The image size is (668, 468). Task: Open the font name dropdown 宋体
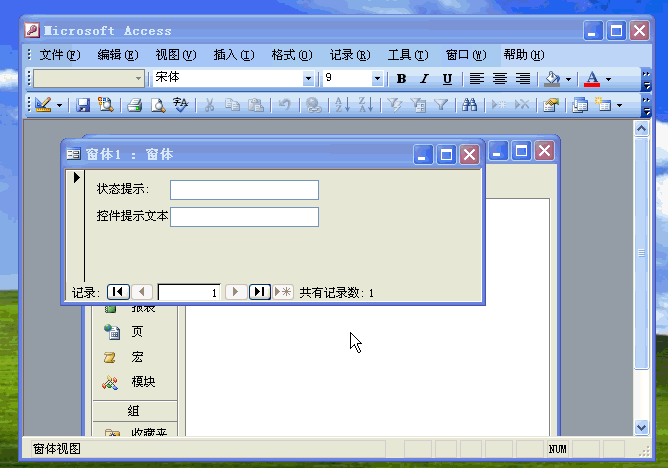308,78
